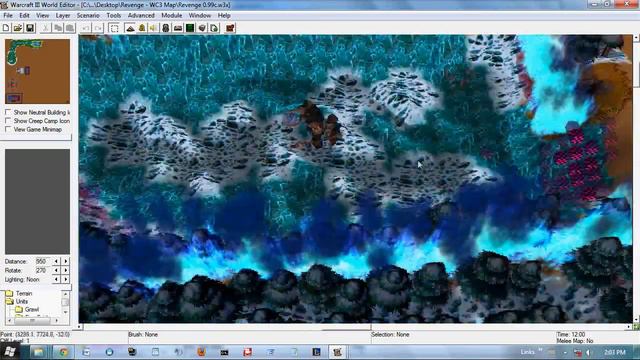Switch Lighting to next option
Image resolution: width=640 pixels, height=360 pixels.
tap(66, 280)
